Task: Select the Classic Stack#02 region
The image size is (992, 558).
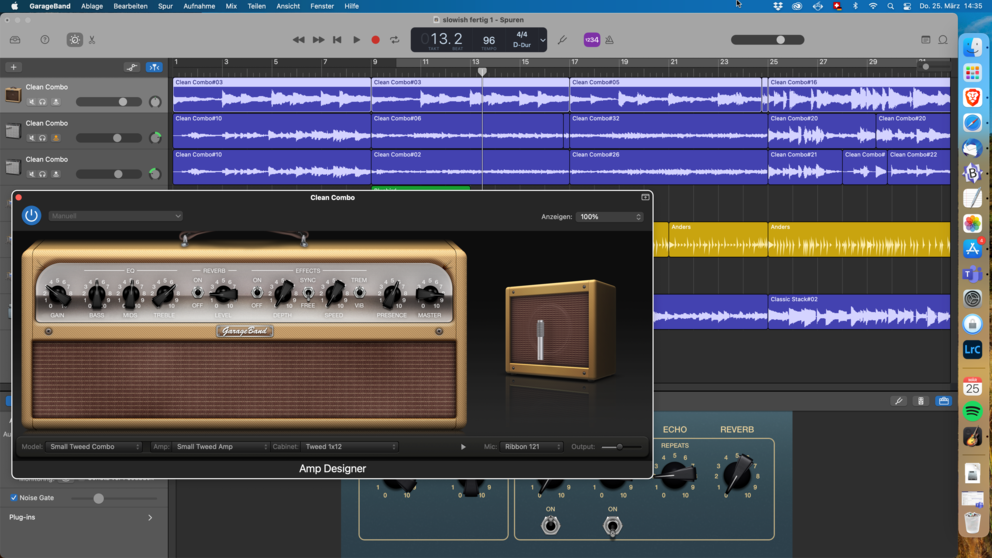Action: coord(859,312)
